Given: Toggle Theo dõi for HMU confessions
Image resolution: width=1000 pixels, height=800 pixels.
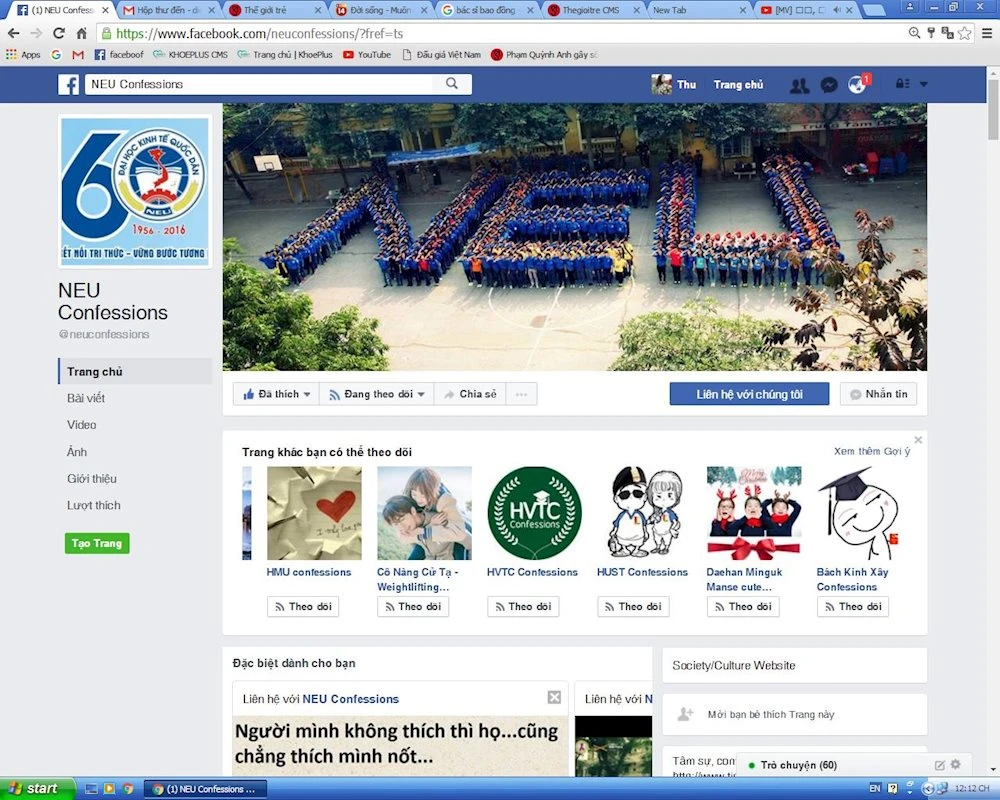Looking at the screenshot, I should tap(303, 606).
